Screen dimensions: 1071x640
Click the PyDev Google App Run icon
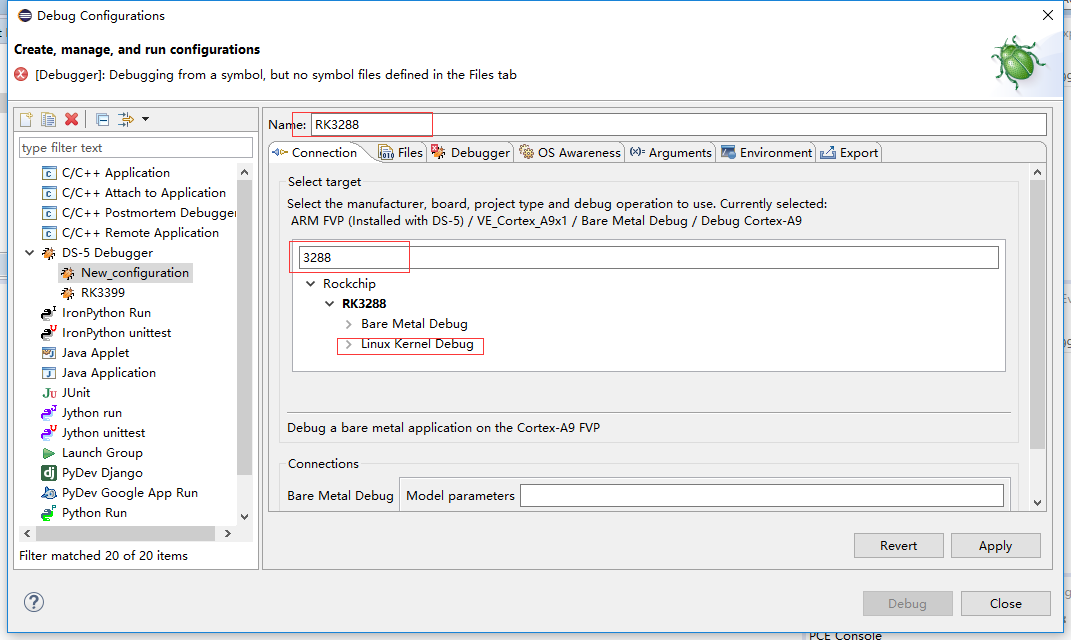pyautogui.click(x=48, y=492)
